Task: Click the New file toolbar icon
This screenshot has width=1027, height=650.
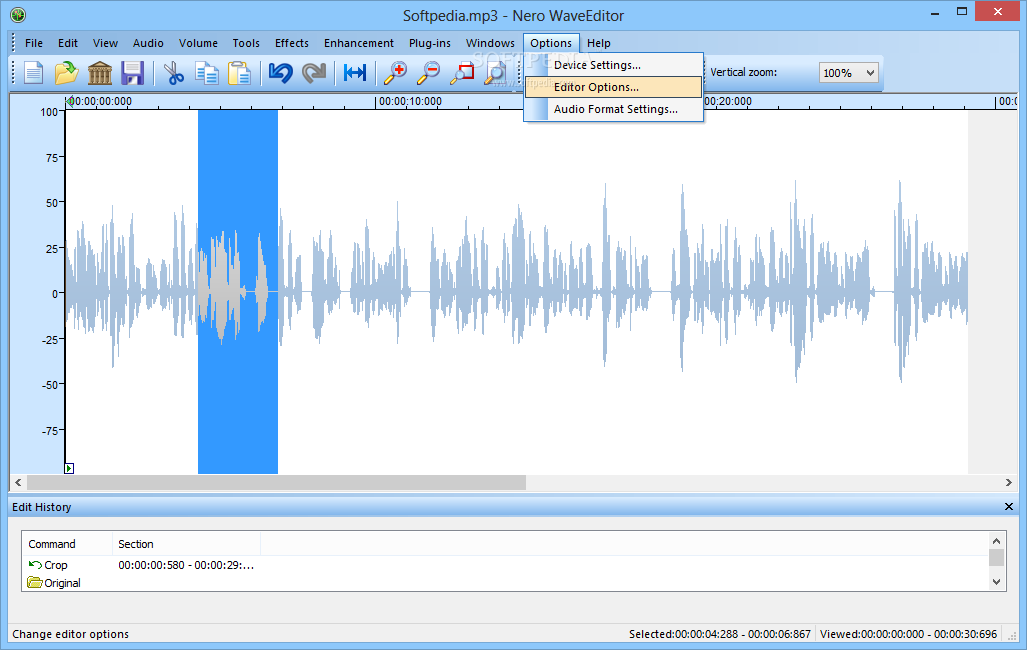Action: click(33, 73)
